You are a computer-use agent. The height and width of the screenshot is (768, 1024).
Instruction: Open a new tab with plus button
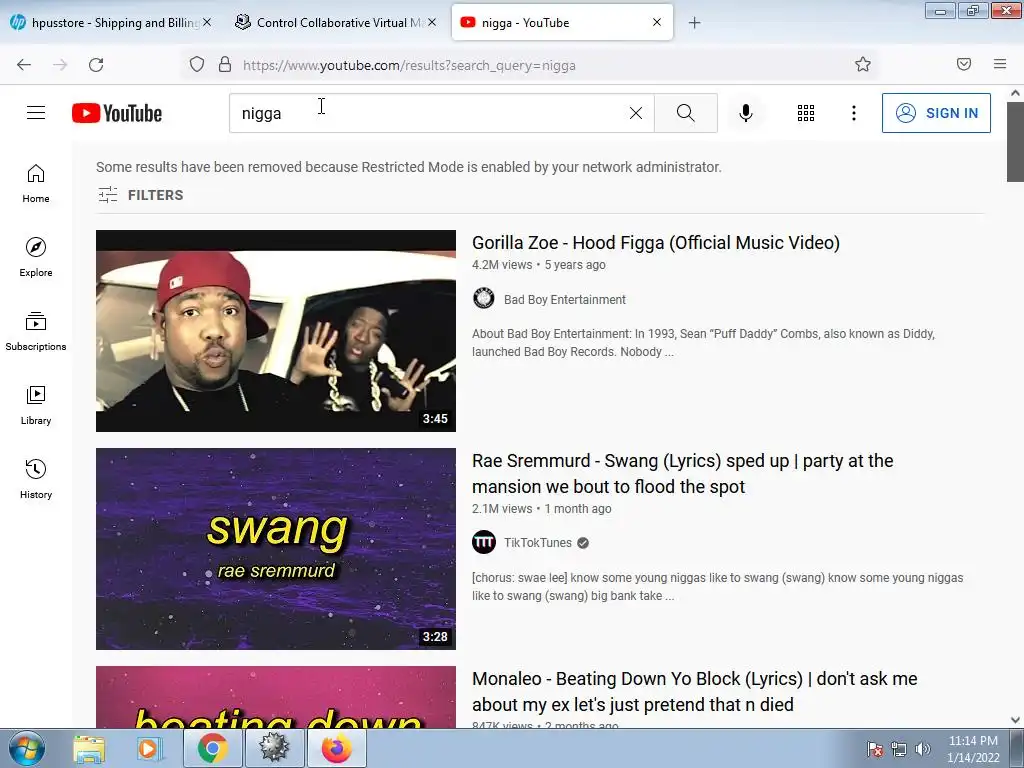[x=694, y=23]
